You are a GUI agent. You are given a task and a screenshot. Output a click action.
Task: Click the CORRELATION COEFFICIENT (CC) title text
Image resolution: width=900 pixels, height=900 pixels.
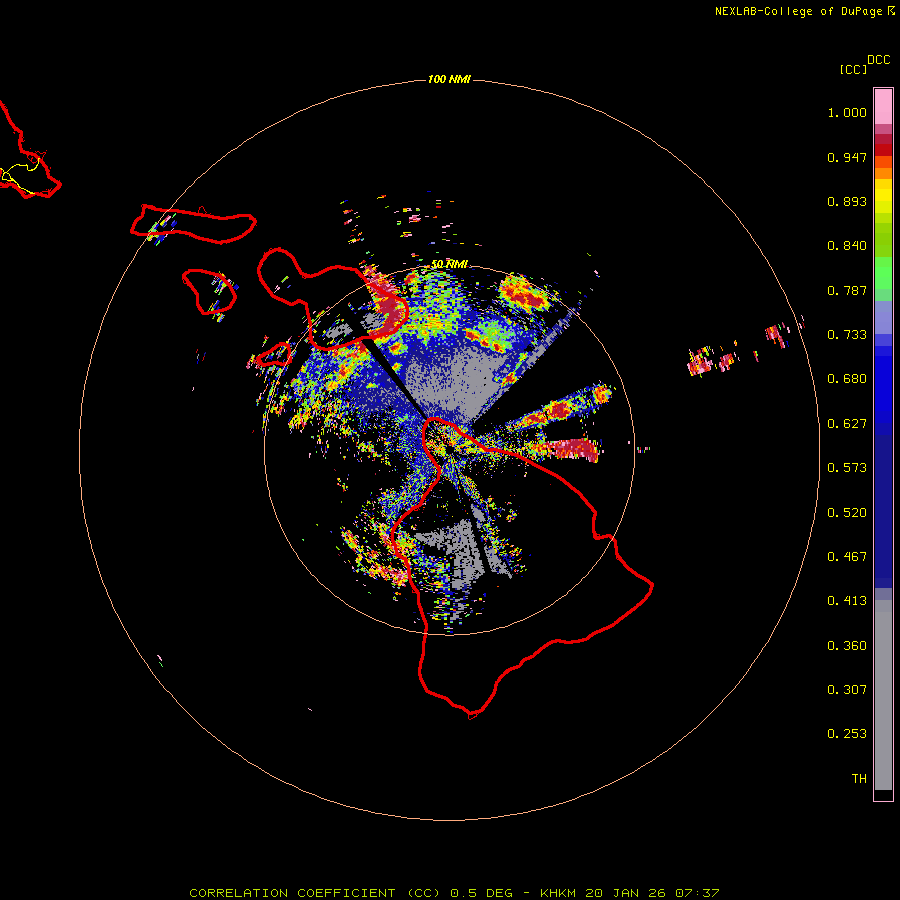315,893
